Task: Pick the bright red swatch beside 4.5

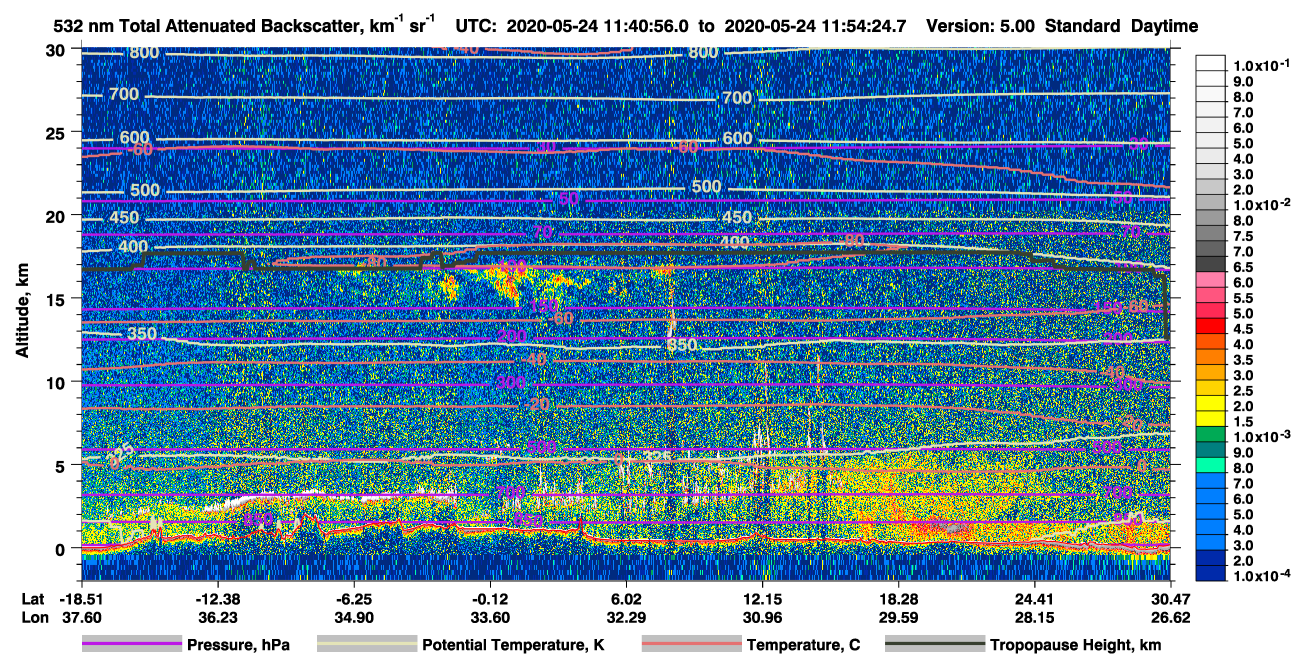Action: coord(1211,327)
